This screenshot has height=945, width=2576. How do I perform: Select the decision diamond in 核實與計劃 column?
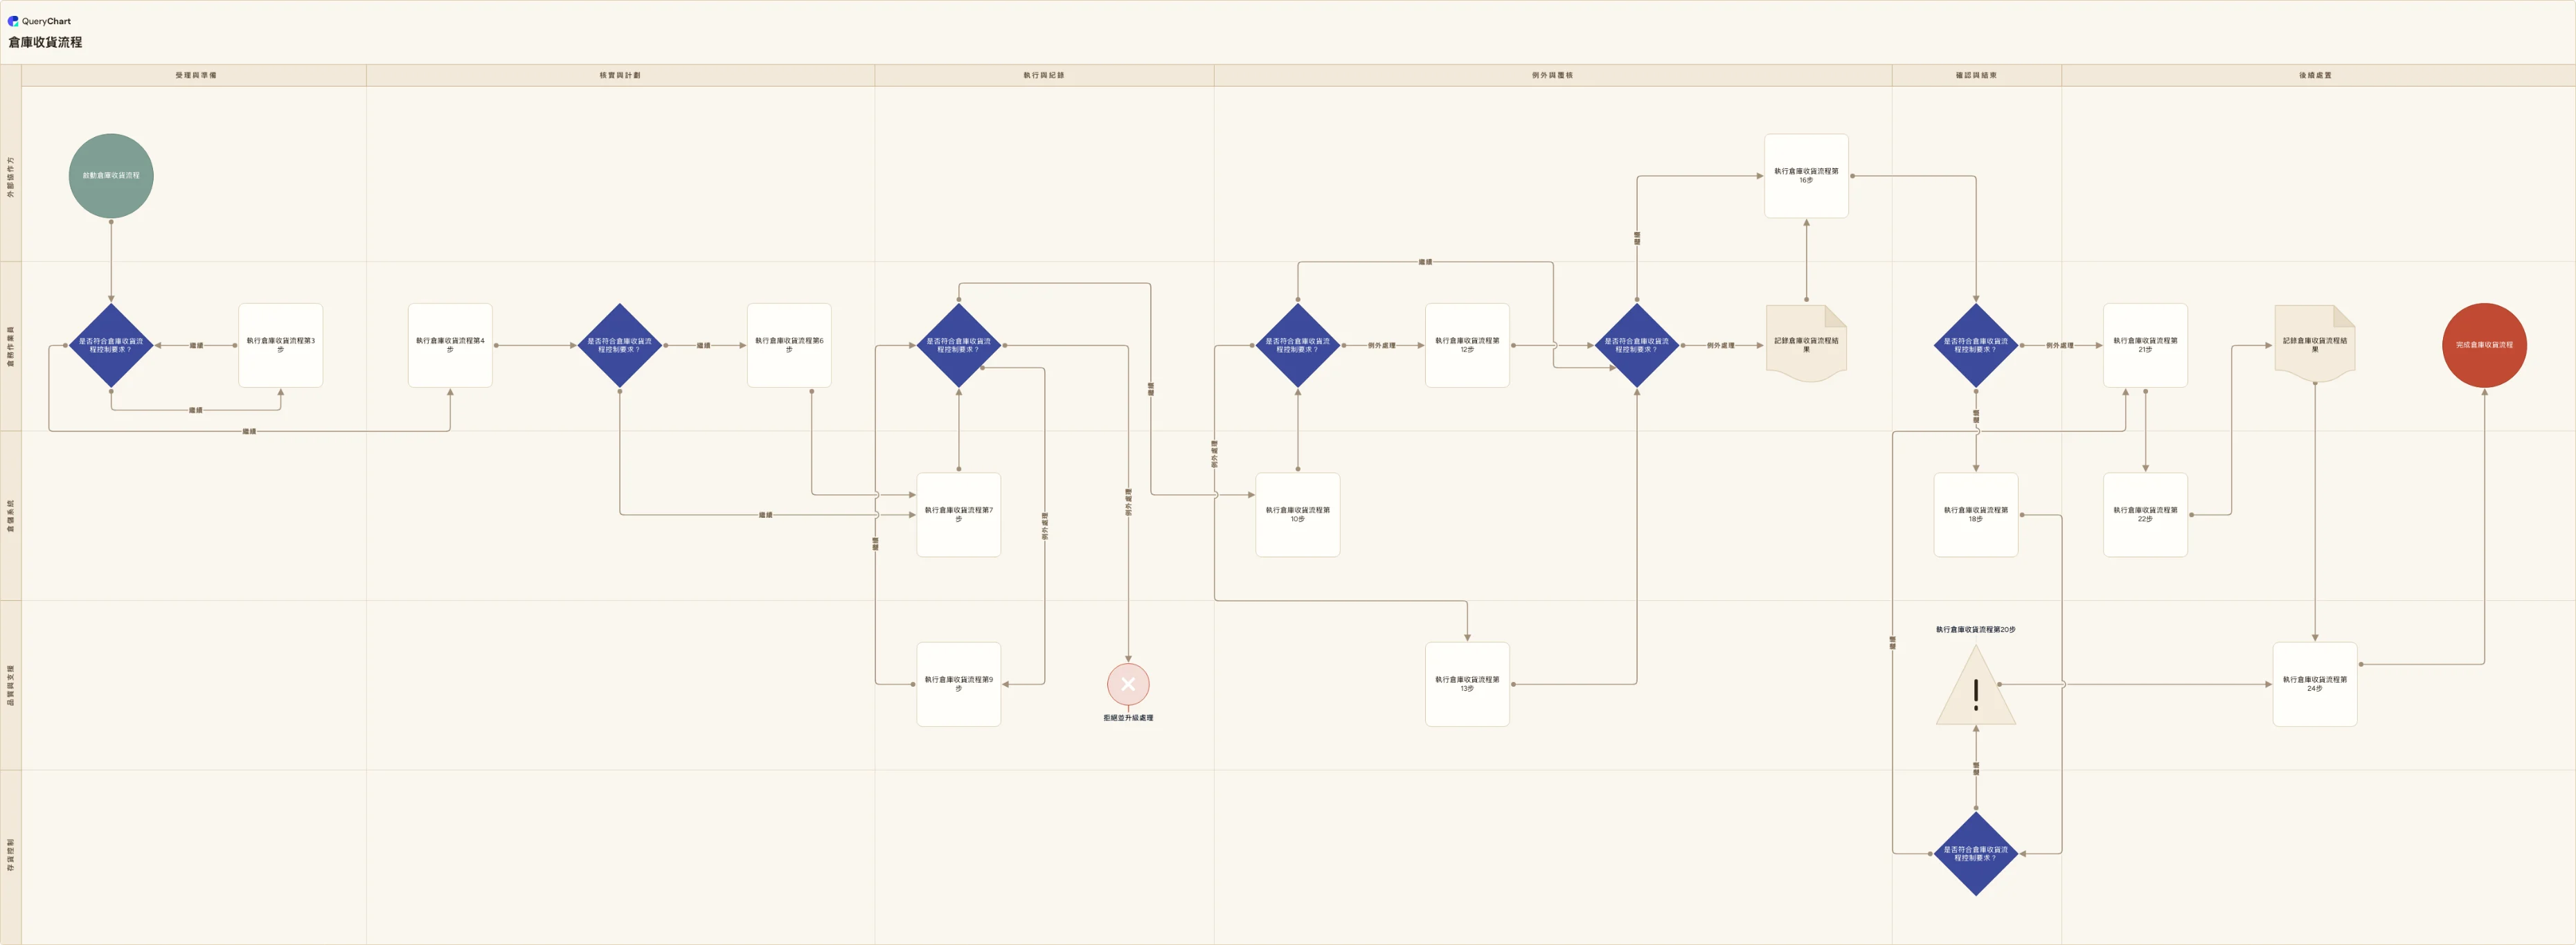[620, 346]
